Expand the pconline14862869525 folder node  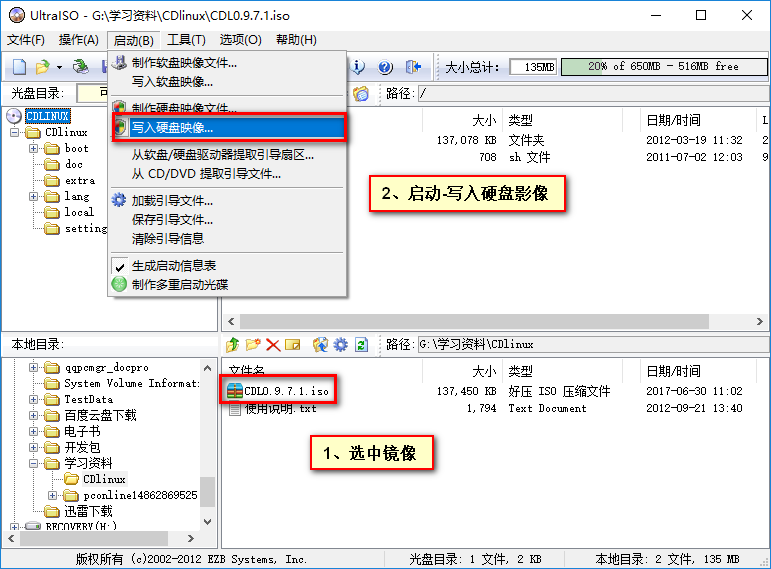(53, 495)
